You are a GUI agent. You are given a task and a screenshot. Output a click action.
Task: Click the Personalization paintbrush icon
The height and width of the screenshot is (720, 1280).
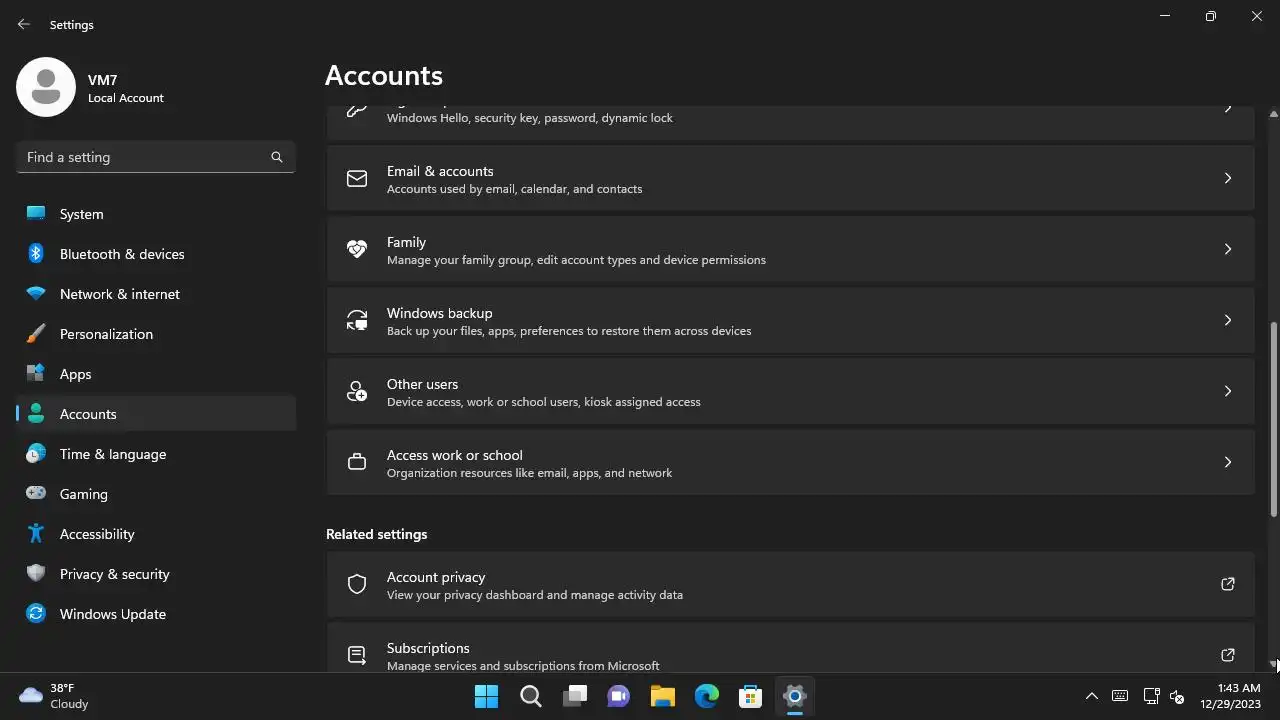click(x=36, y=334)
